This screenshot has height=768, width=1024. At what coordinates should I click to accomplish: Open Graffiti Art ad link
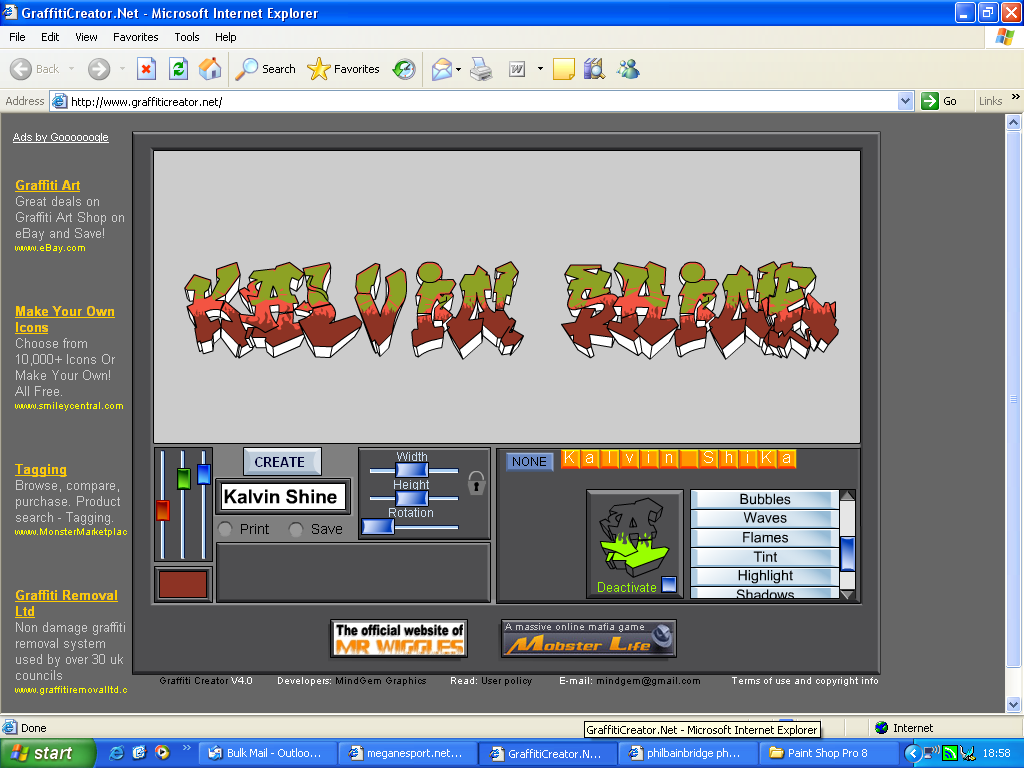(x=48, y=185)
